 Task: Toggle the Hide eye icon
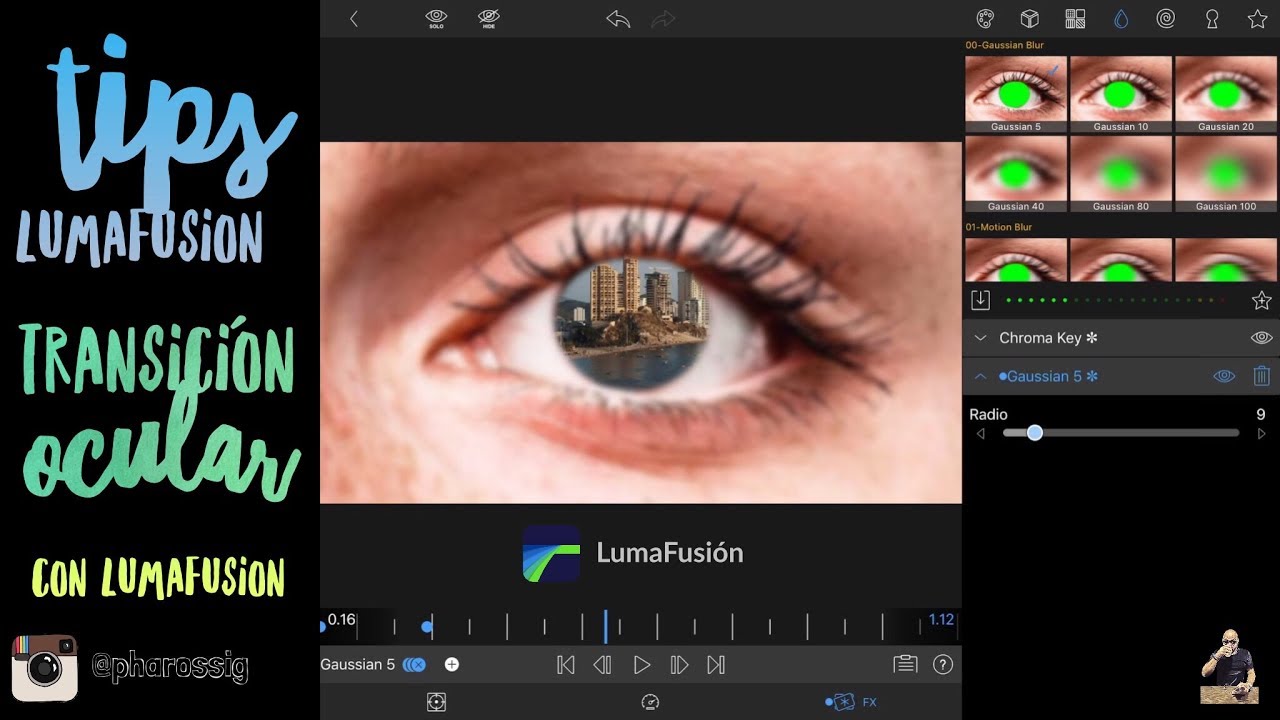(488, 18)
